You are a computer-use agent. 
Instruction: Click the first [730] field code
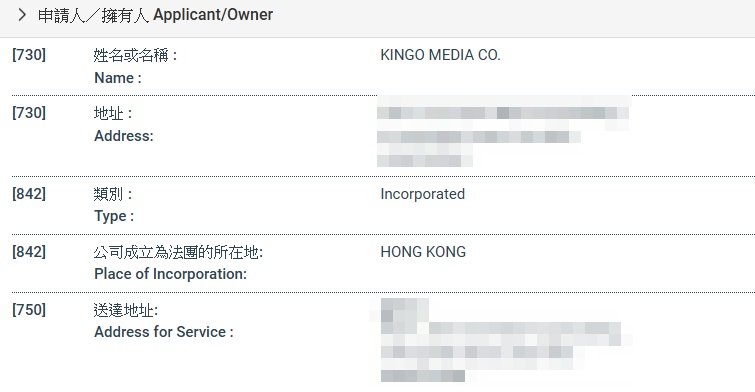pos(29,55)
